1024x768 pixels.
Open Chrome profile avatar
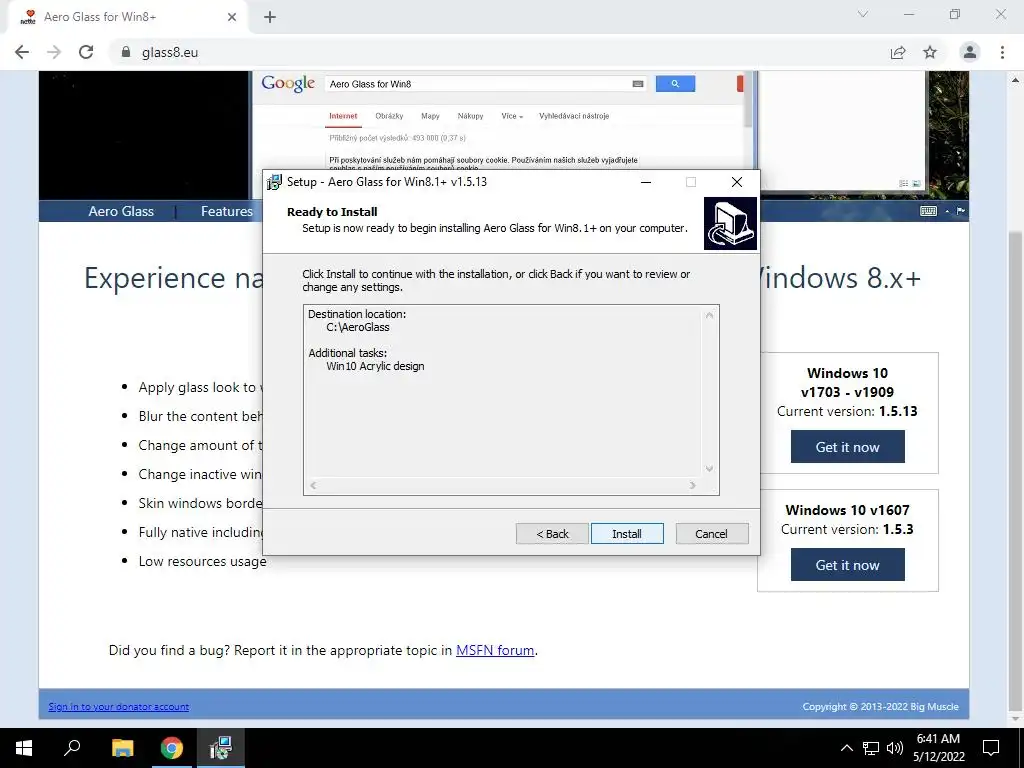970,52
